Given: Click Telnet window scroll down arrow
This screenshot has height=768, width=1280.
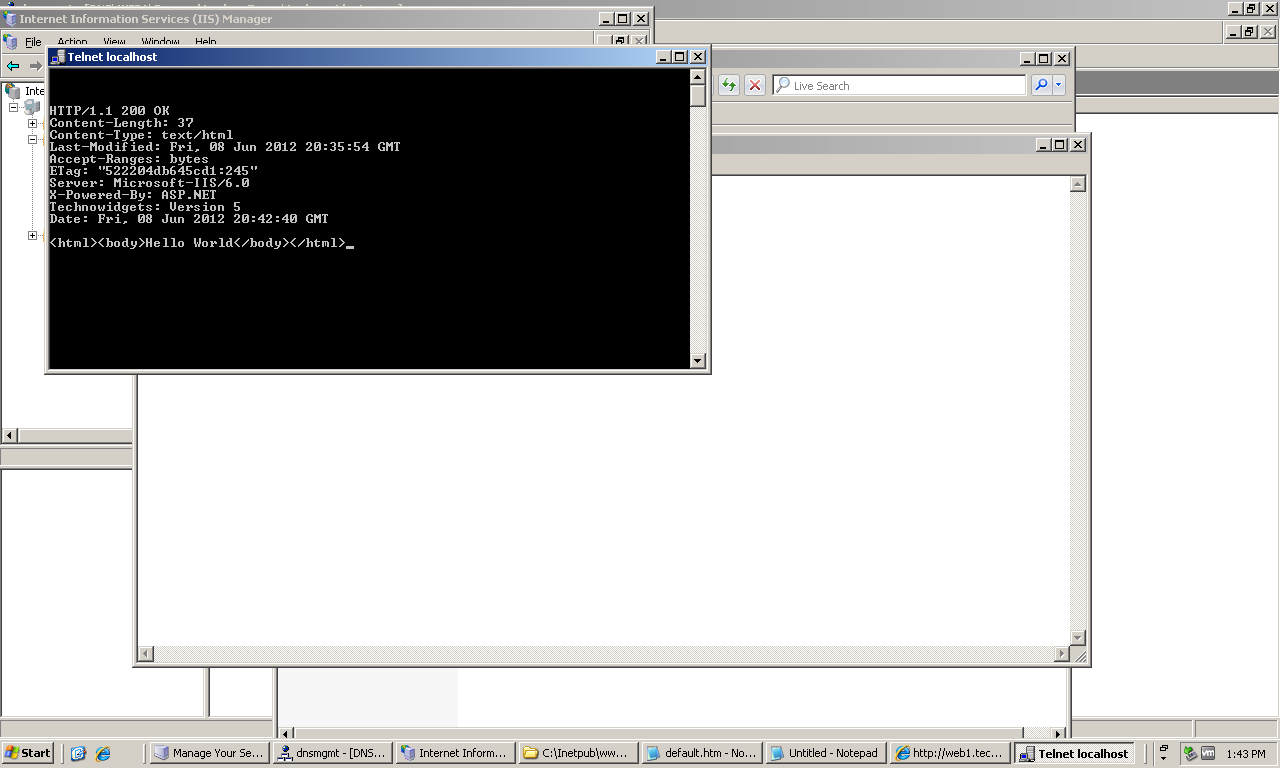Looking at the screenshot, I should click(698, 361).
